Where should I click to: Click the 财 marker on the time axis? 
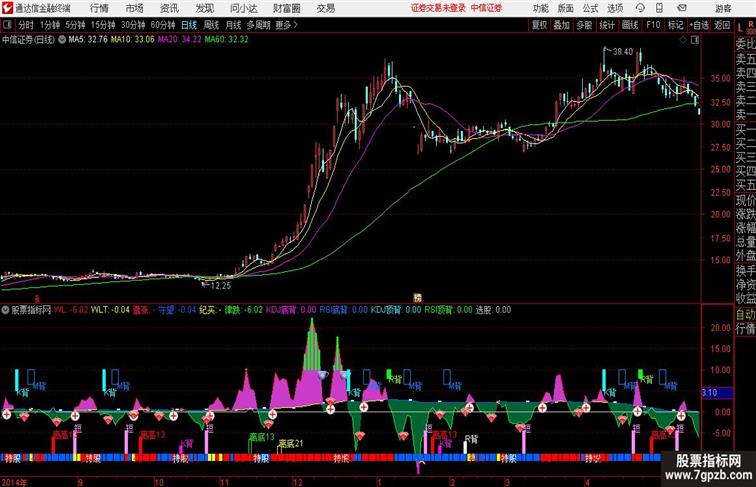418,298
